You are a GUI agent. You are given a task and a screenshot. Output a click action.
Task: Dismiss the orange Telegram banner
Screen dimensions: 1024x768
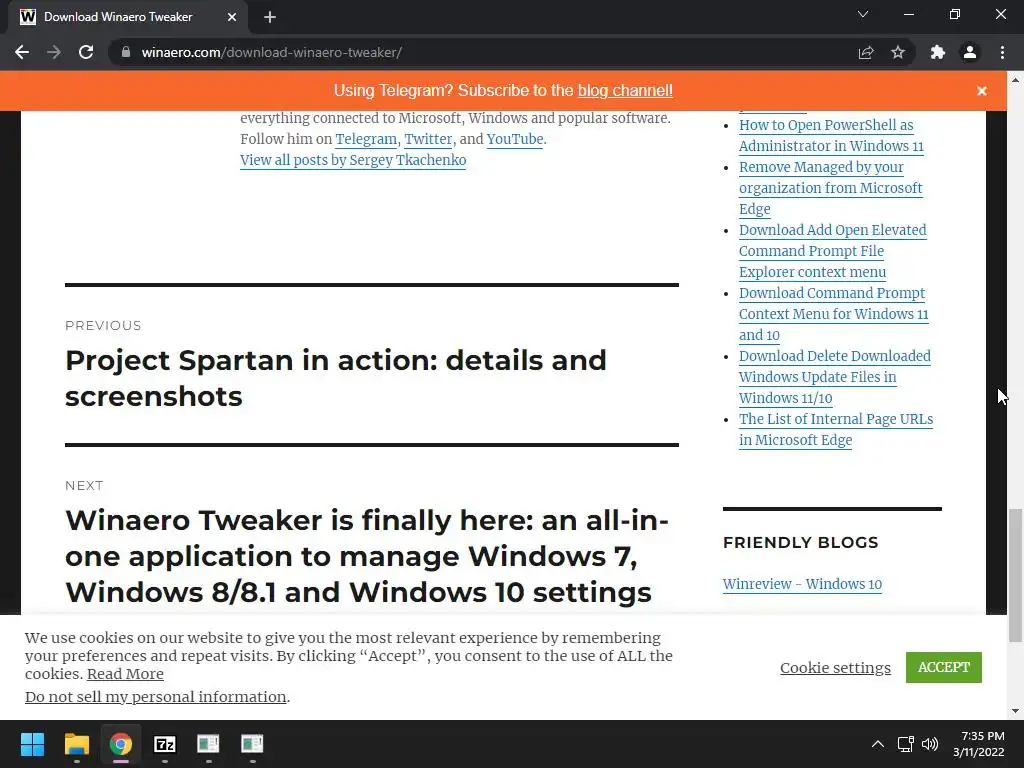pos(982,91)
